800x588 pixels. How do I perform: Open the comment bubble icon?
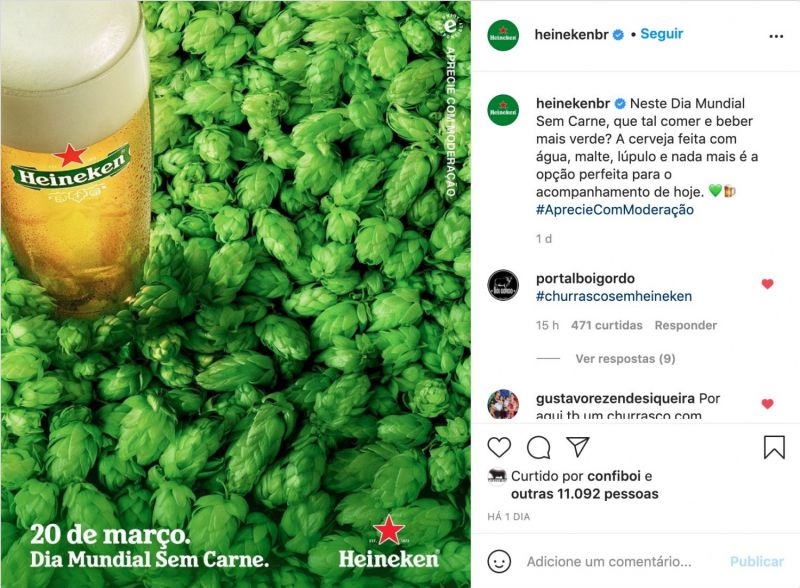click(538, 448)
